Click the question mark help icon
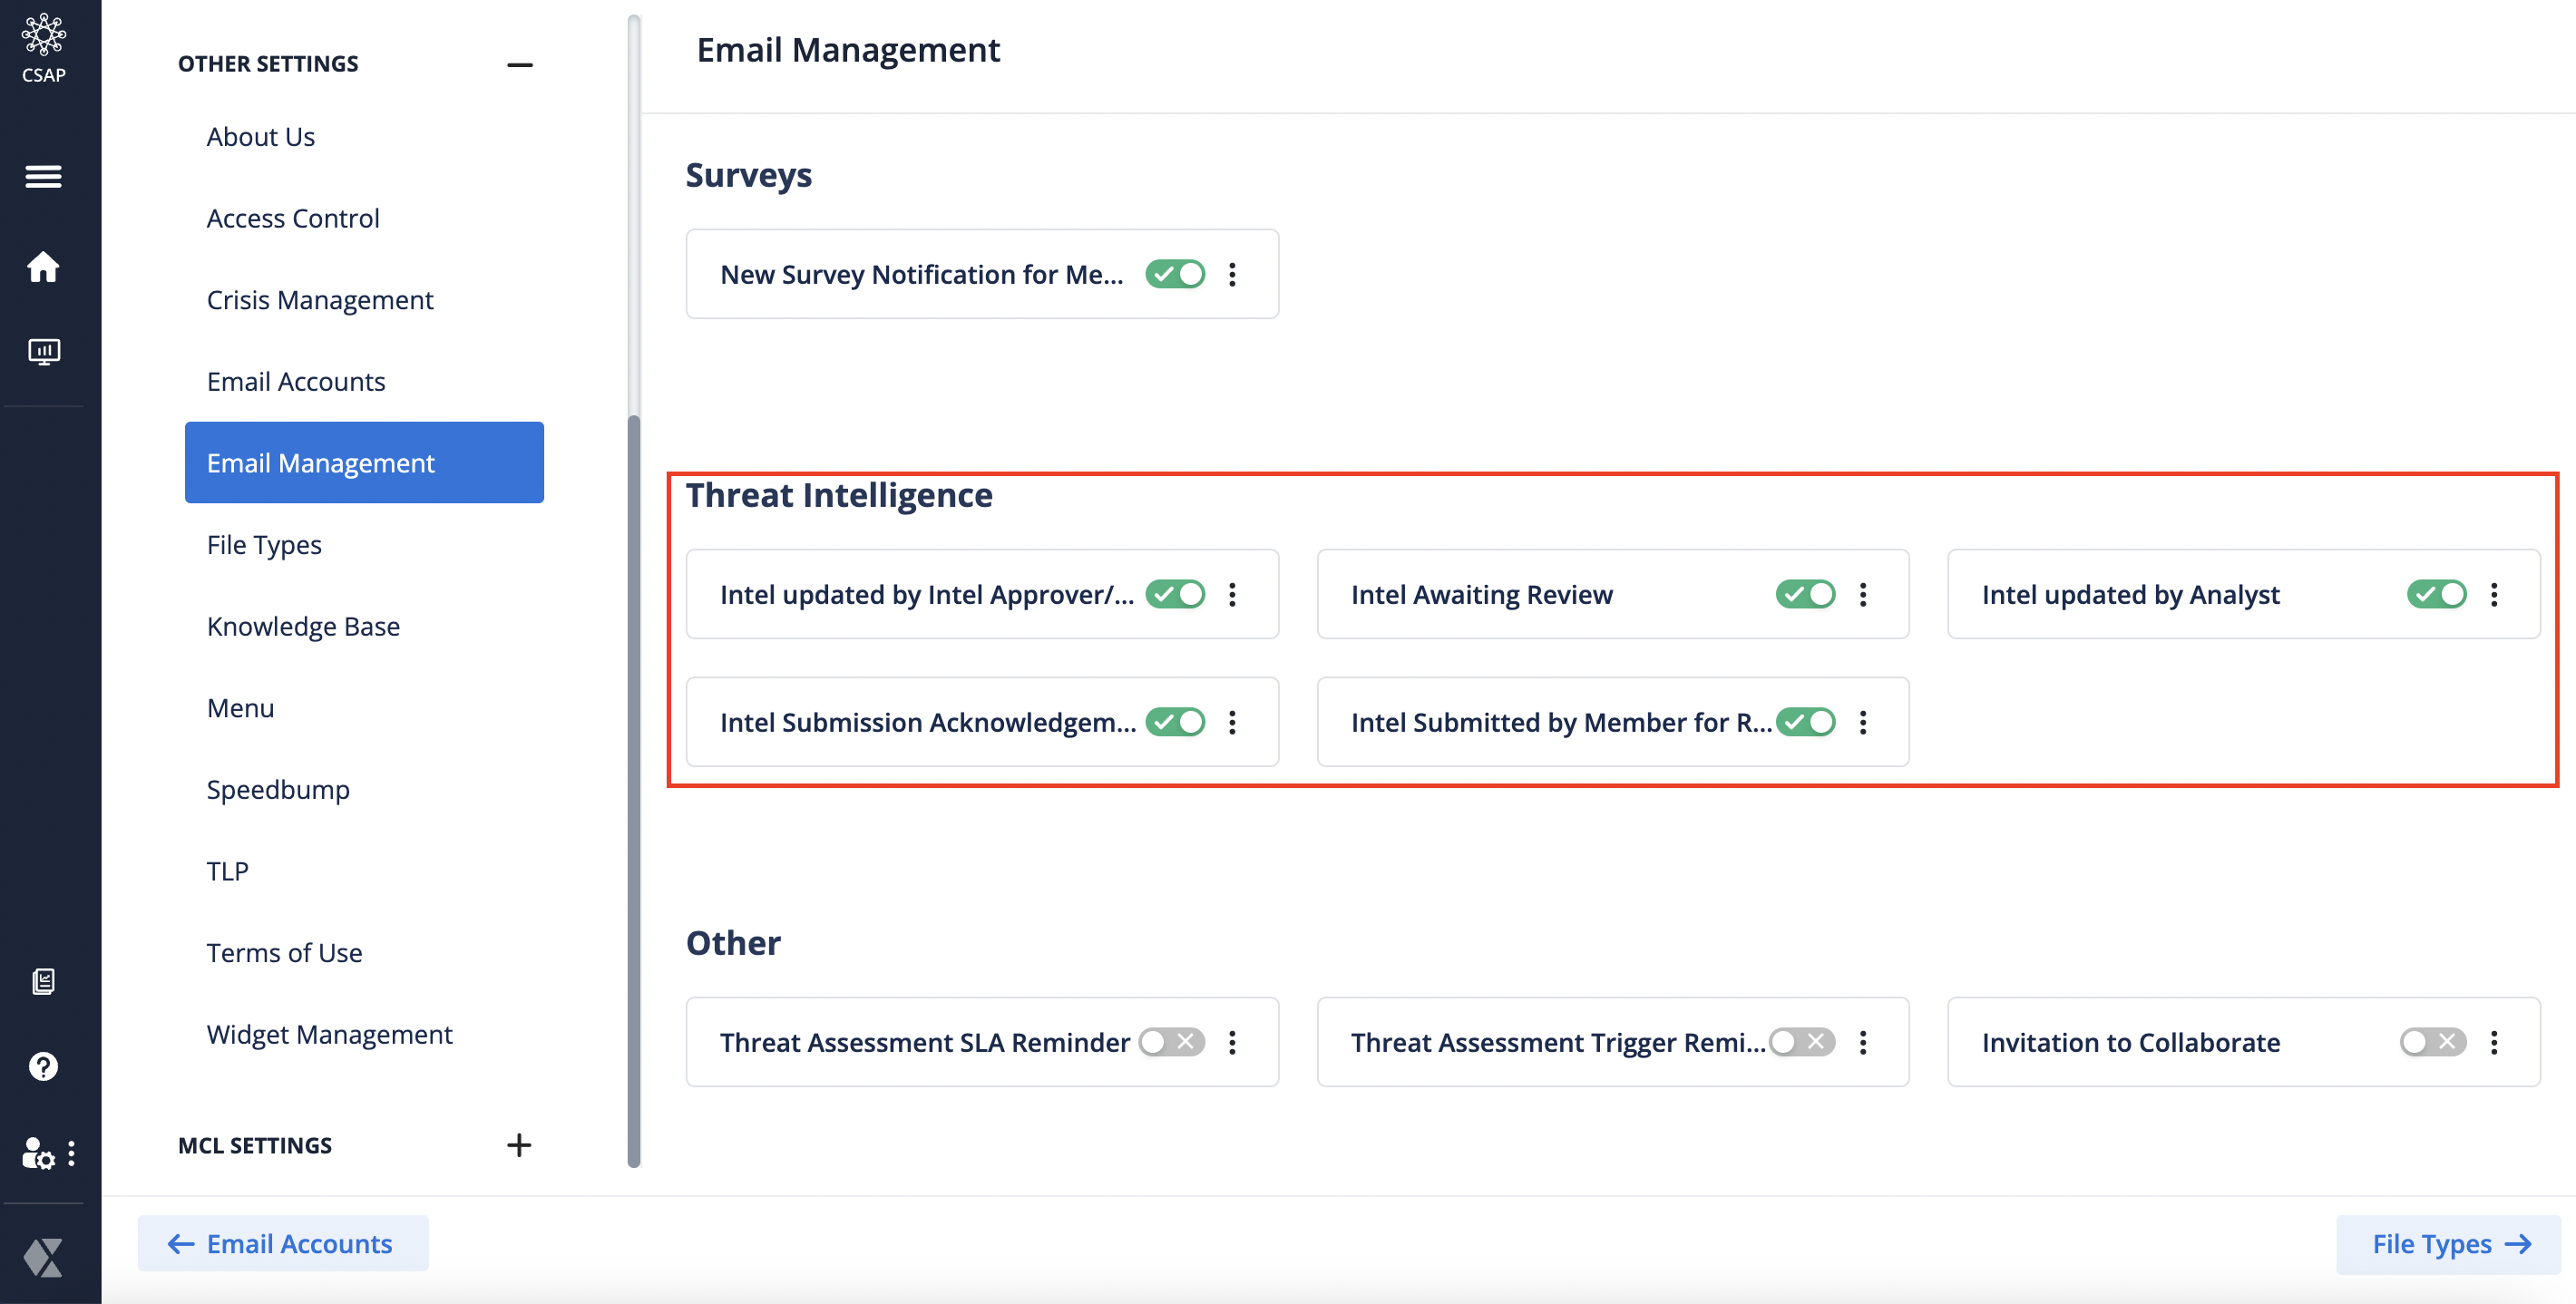2576x1304 pixels. coord(45,1066)
